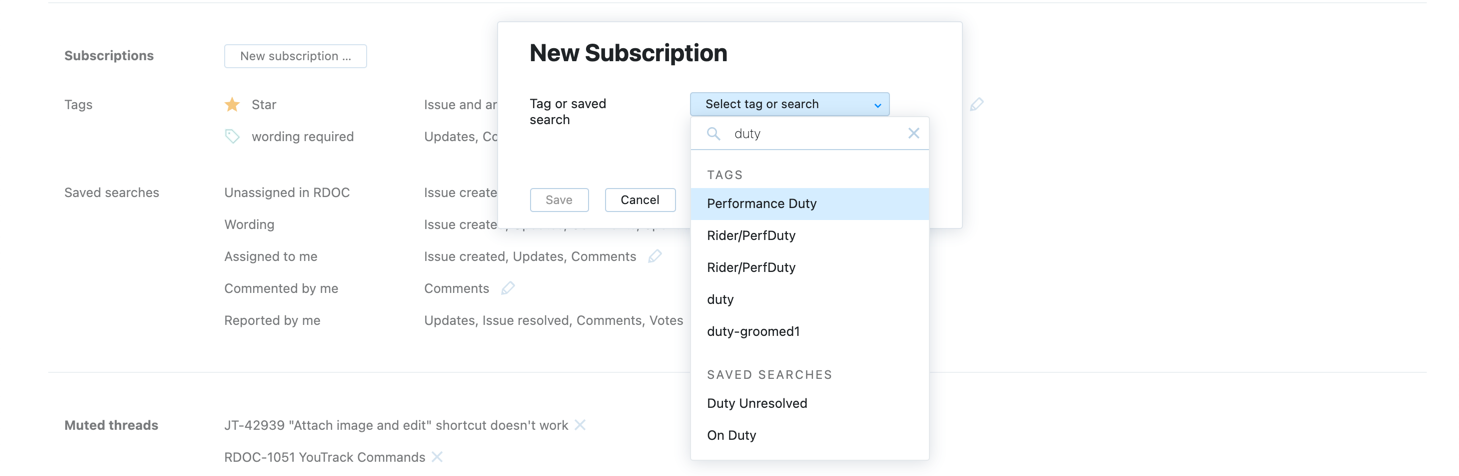Select the first Rider/PerfDuty tag
Viewport: 1459px width, 476px height.
point(751,235)
